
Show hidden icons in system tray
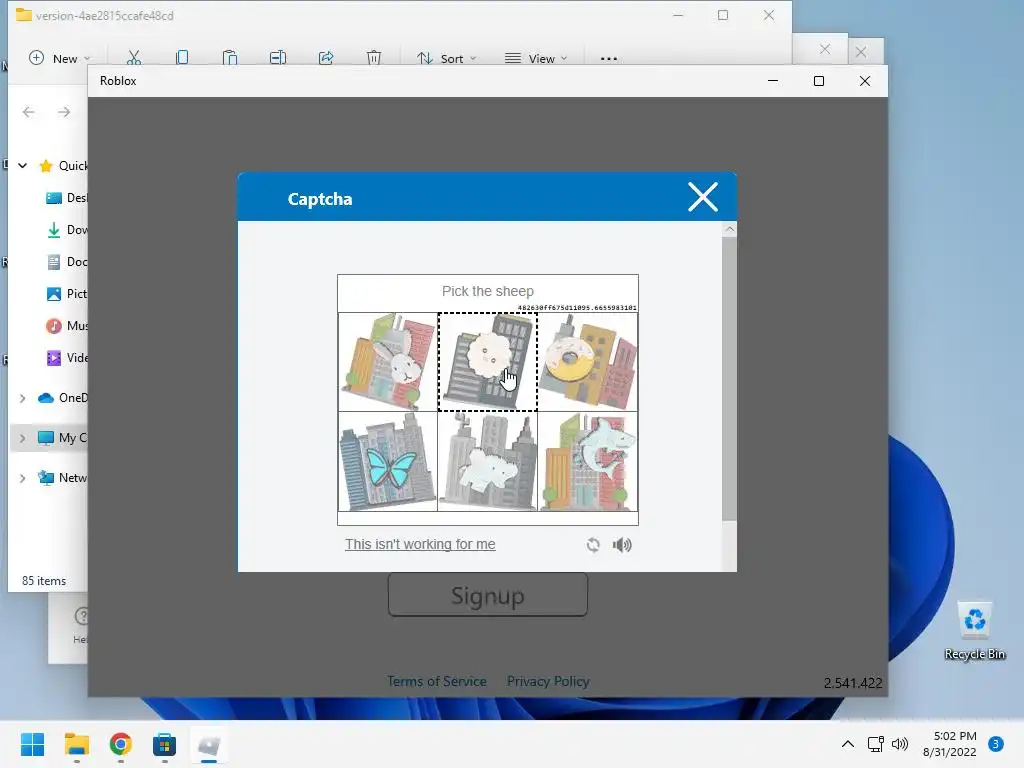(848, 744)
